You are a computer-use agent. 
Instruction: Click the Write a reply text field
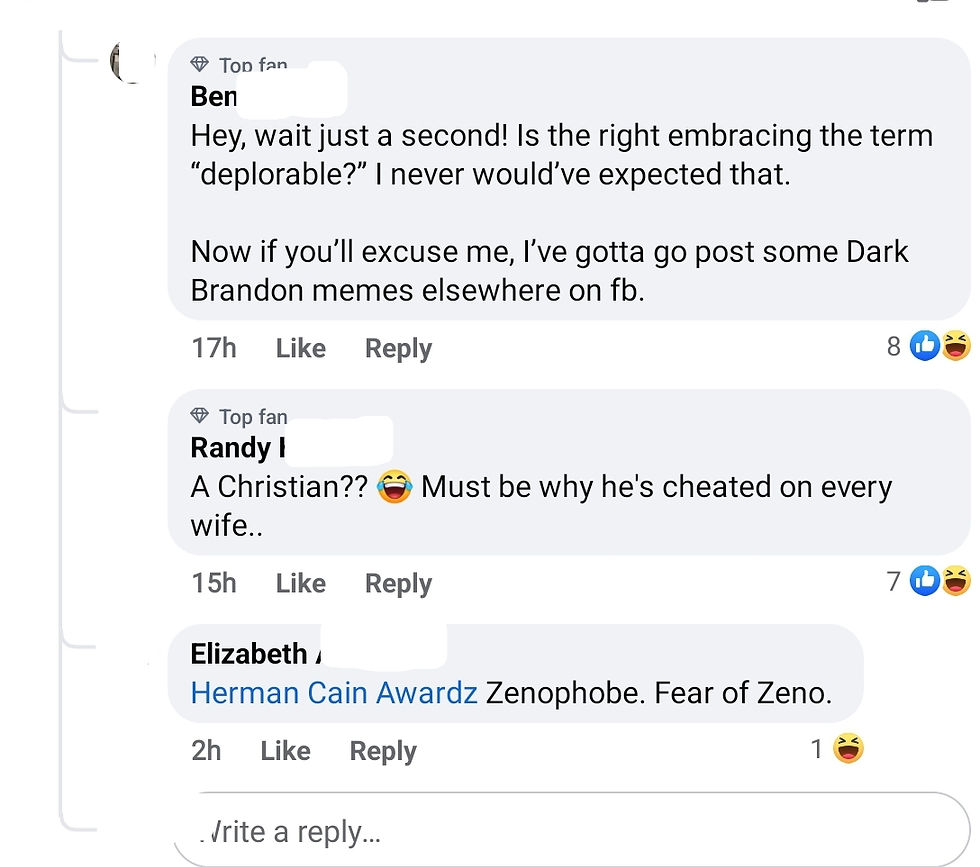(570, 830)
